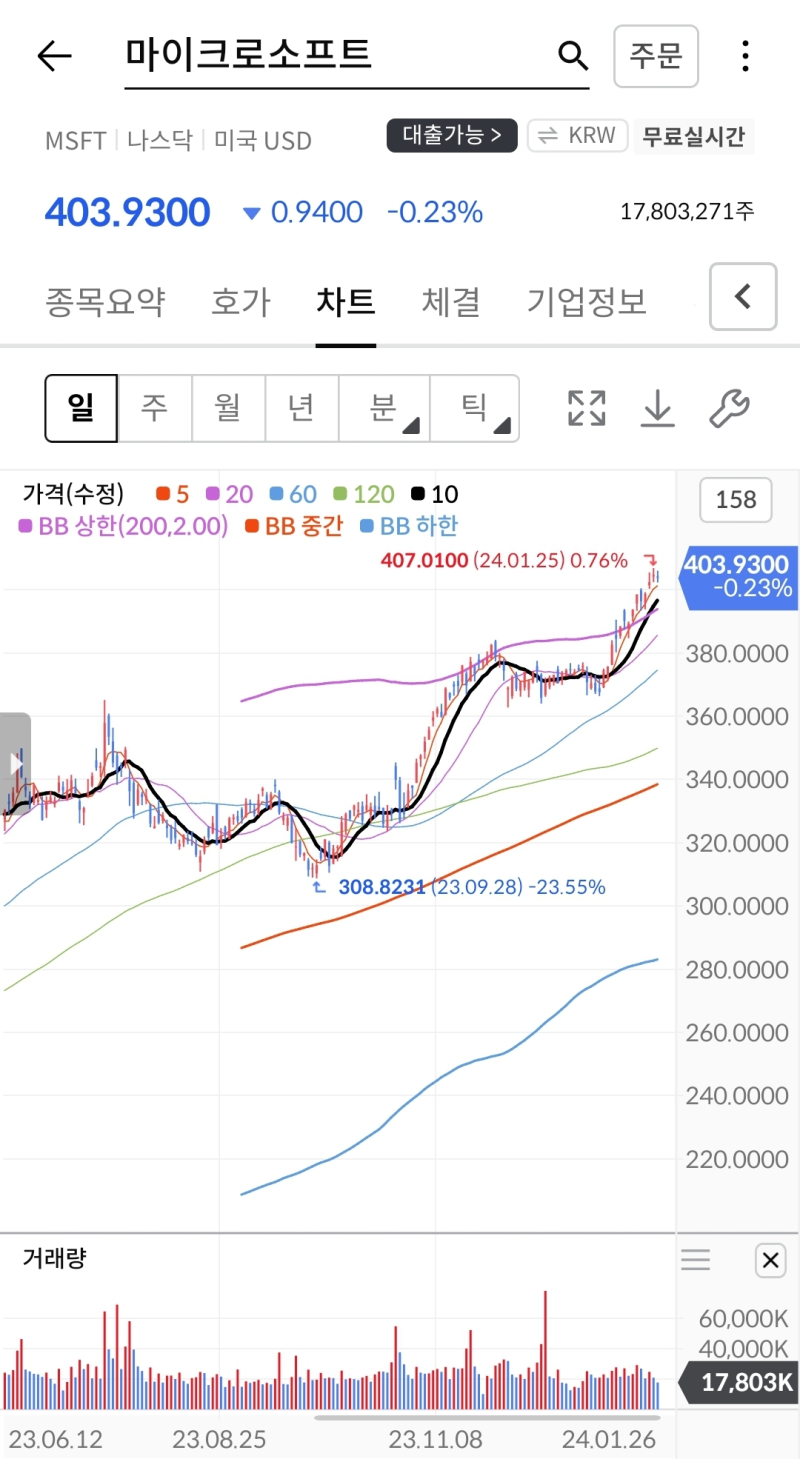
Task: Tap the 158 candle count box
Action: coord(735,500)
